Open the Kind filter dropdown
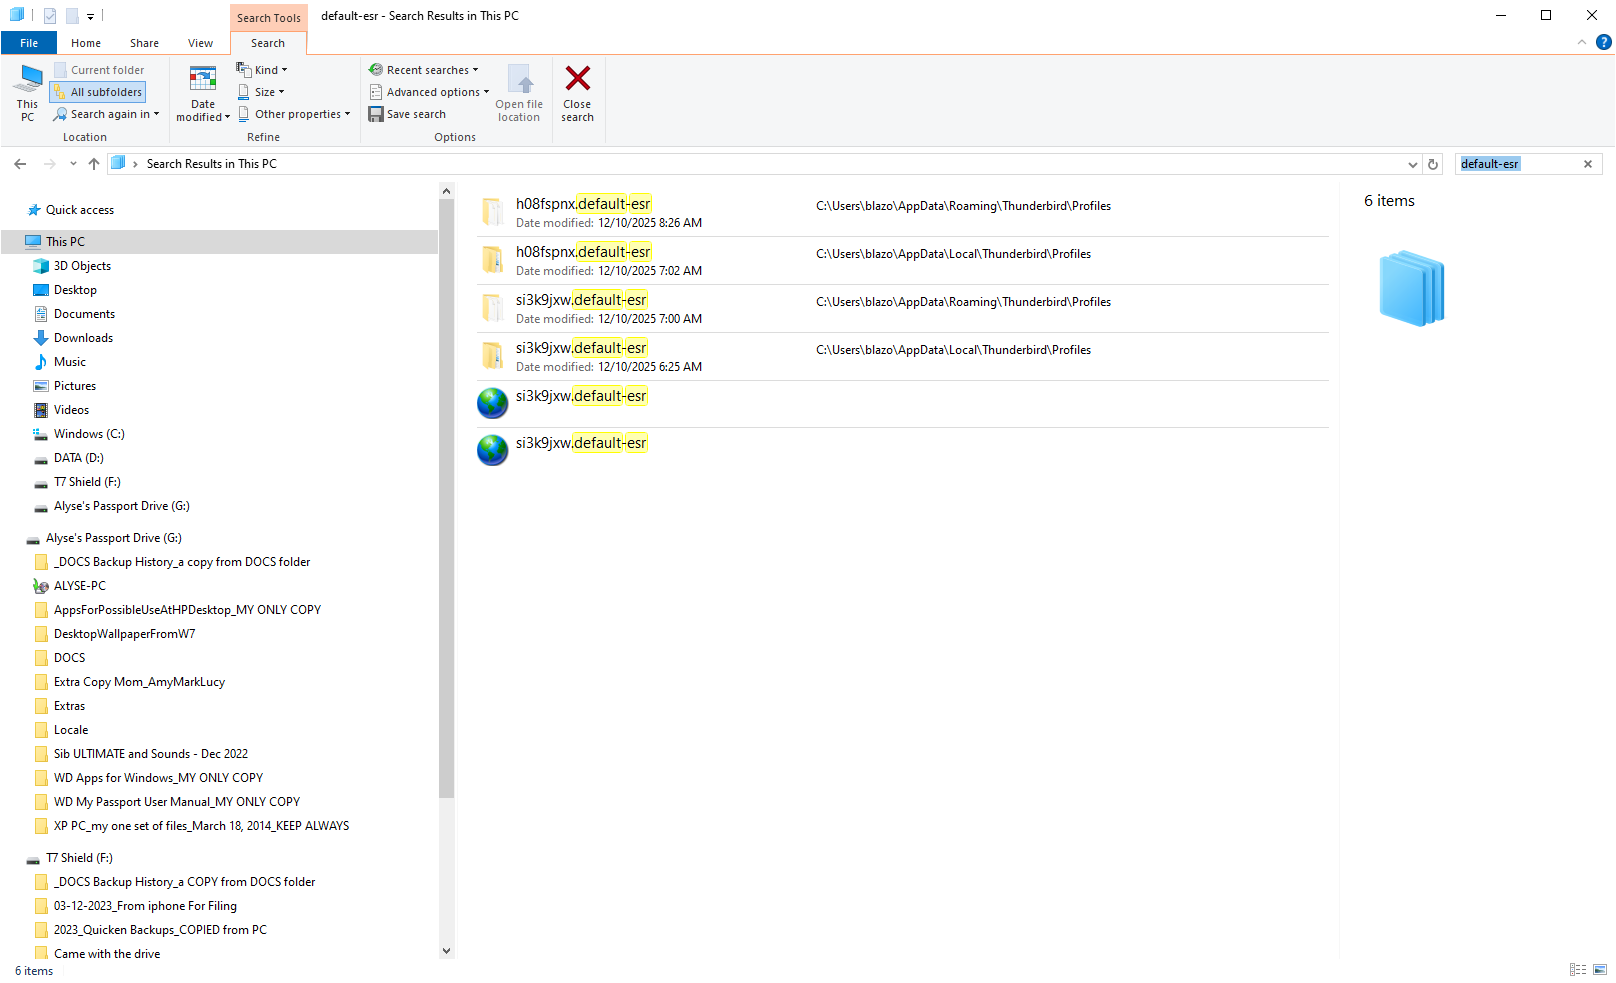Image resolution: width=1616 pixels, height=983 pixels. click(262, 70)
